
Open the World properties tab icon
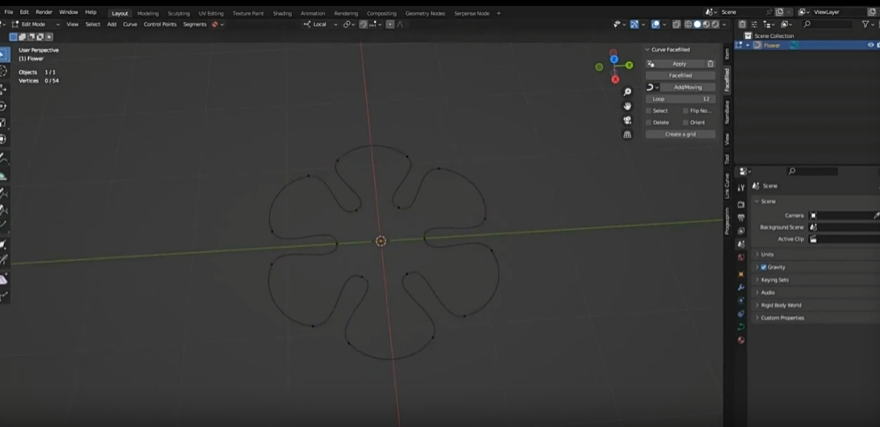pos(741,258)
